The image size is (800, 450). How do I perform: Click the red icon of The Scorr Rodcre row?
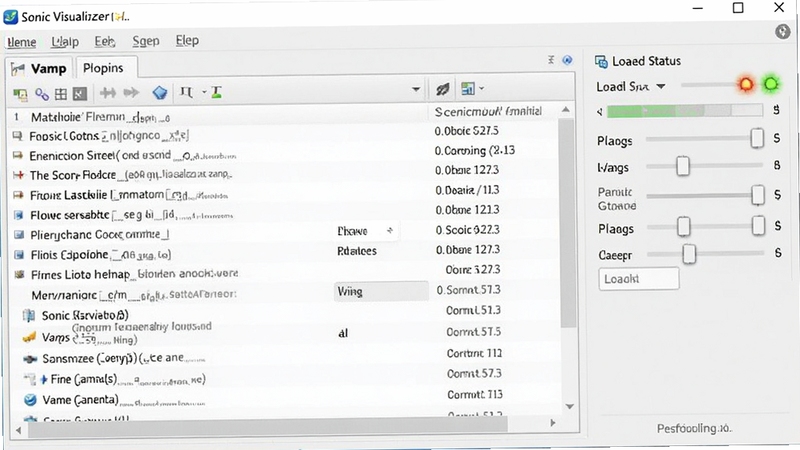pos(18,175)
